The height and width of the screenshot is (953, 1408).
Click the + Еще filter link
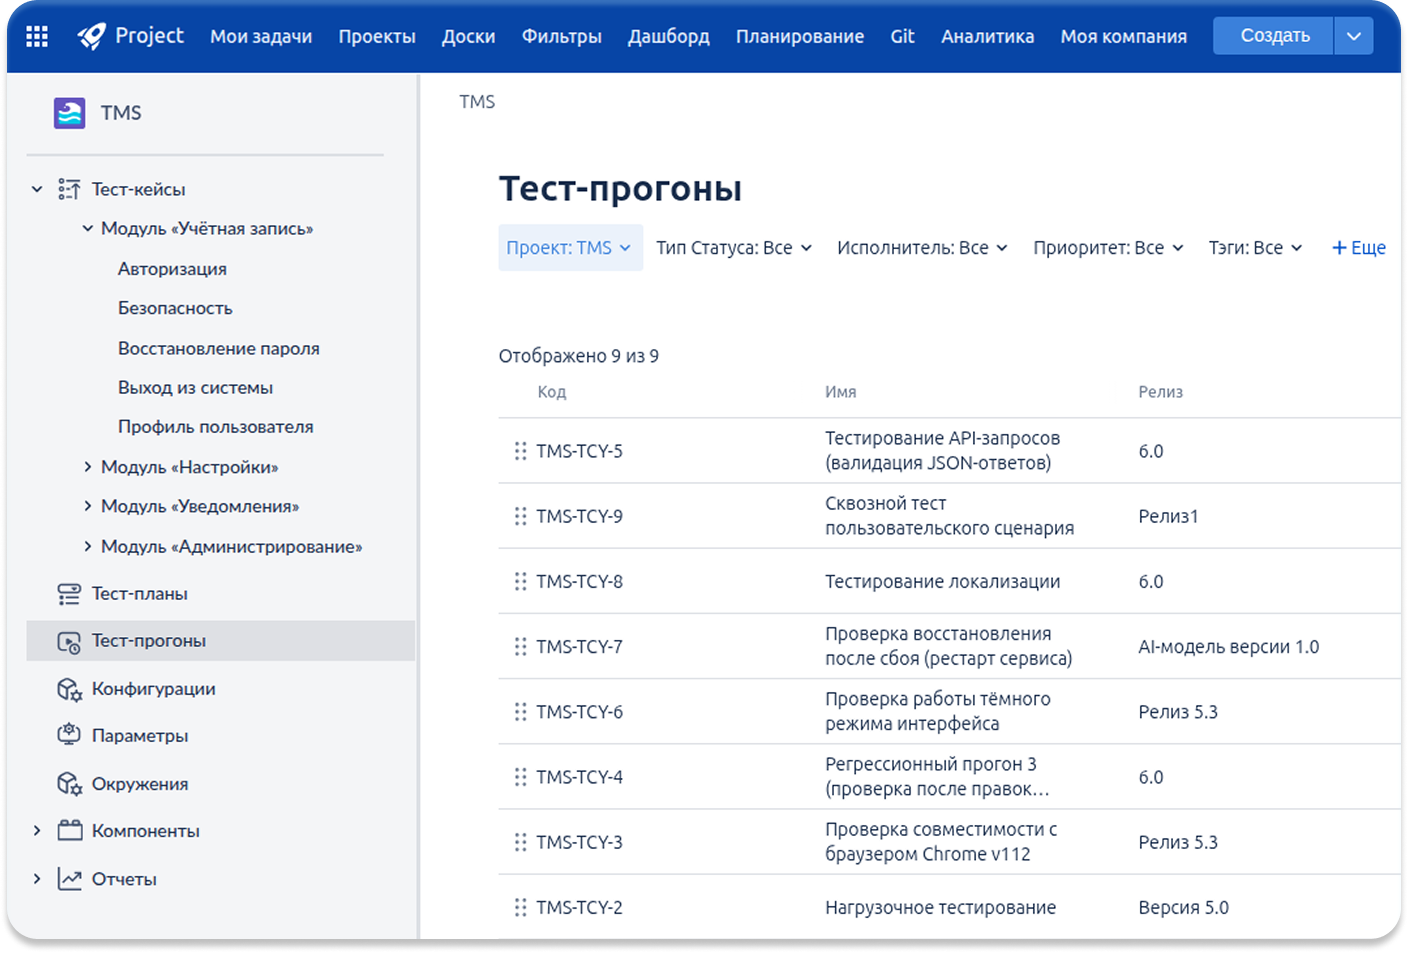[x=1358, y=248]
